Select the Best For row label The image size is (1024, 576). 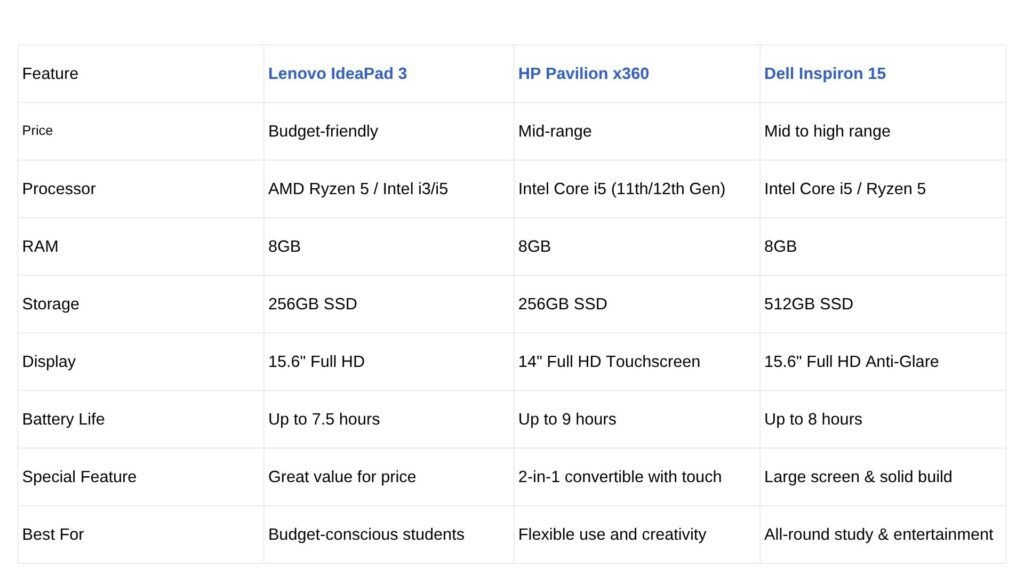(x=53, y=534)
